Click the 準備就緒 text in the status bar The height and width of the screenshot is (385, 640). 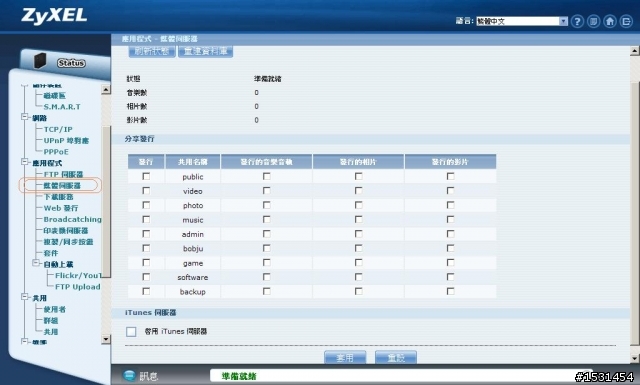[x=239, y=376]
